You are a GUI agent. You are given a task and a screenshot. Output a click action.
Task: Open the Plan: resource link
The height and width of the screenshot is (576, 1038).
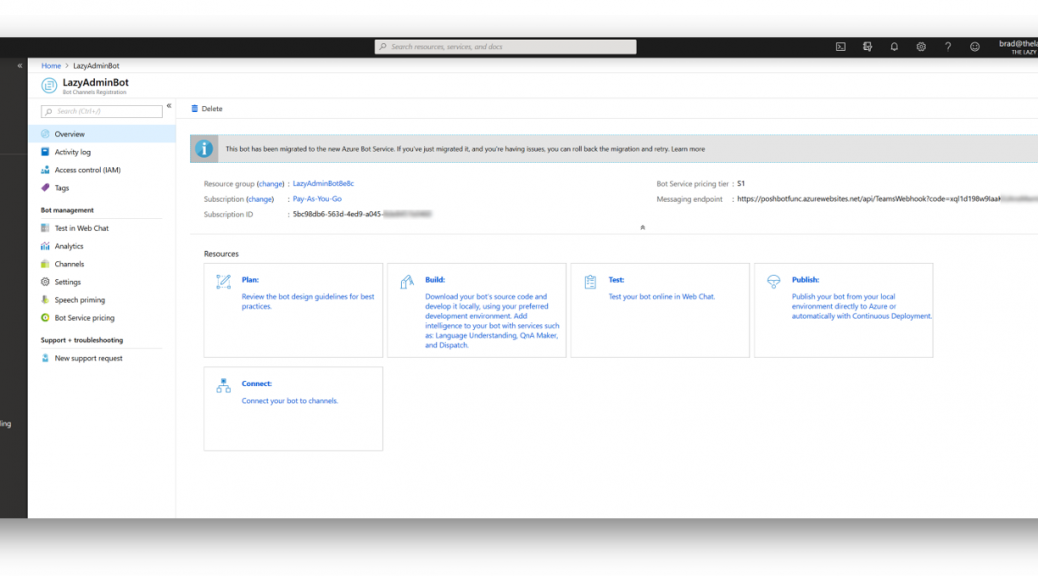[250, 279]
